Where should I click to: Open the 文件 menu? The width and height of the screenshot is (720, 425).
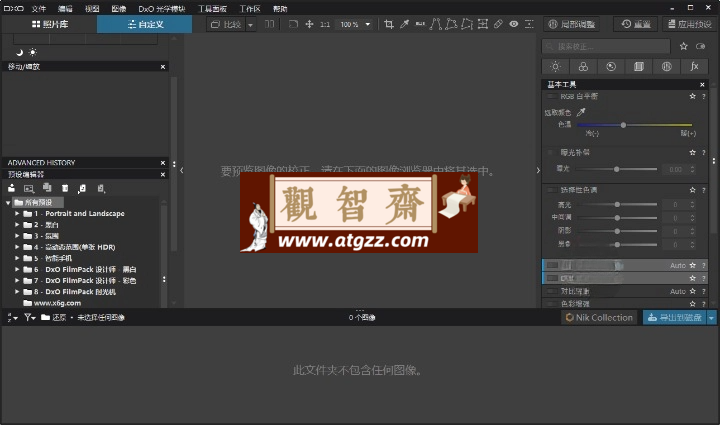(x=39, y=9)
